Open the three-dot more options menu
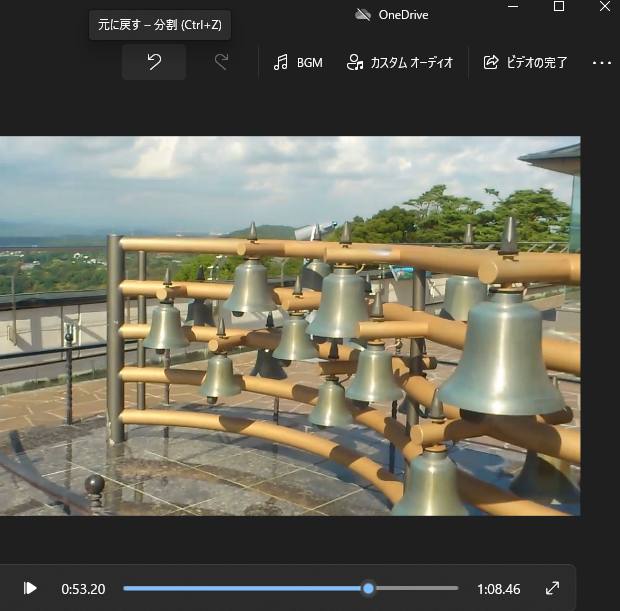The image size is (620, 611). click(x=601, y=62)
